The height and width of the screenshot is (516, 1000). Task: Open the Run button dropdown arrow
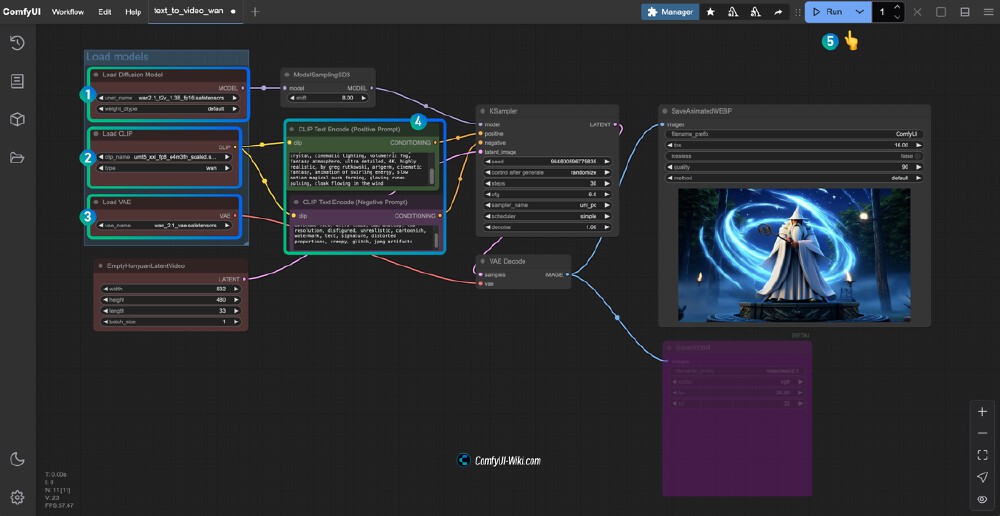click(x=859, y=12)
